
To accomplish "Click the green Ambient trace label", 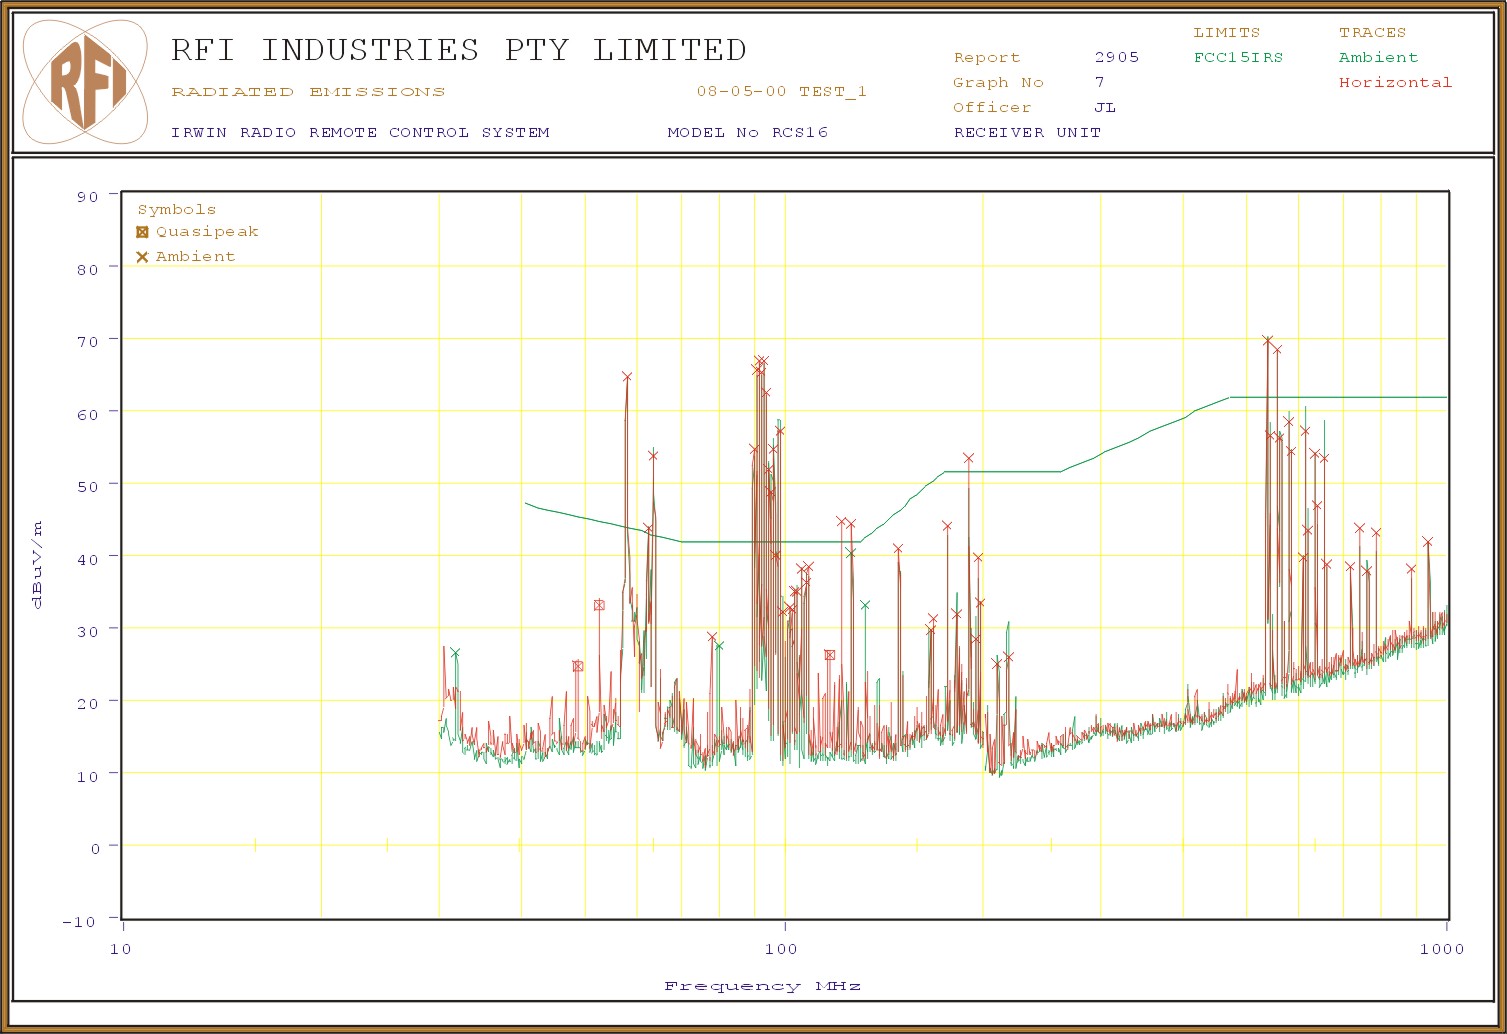I will click(1378, 58).
